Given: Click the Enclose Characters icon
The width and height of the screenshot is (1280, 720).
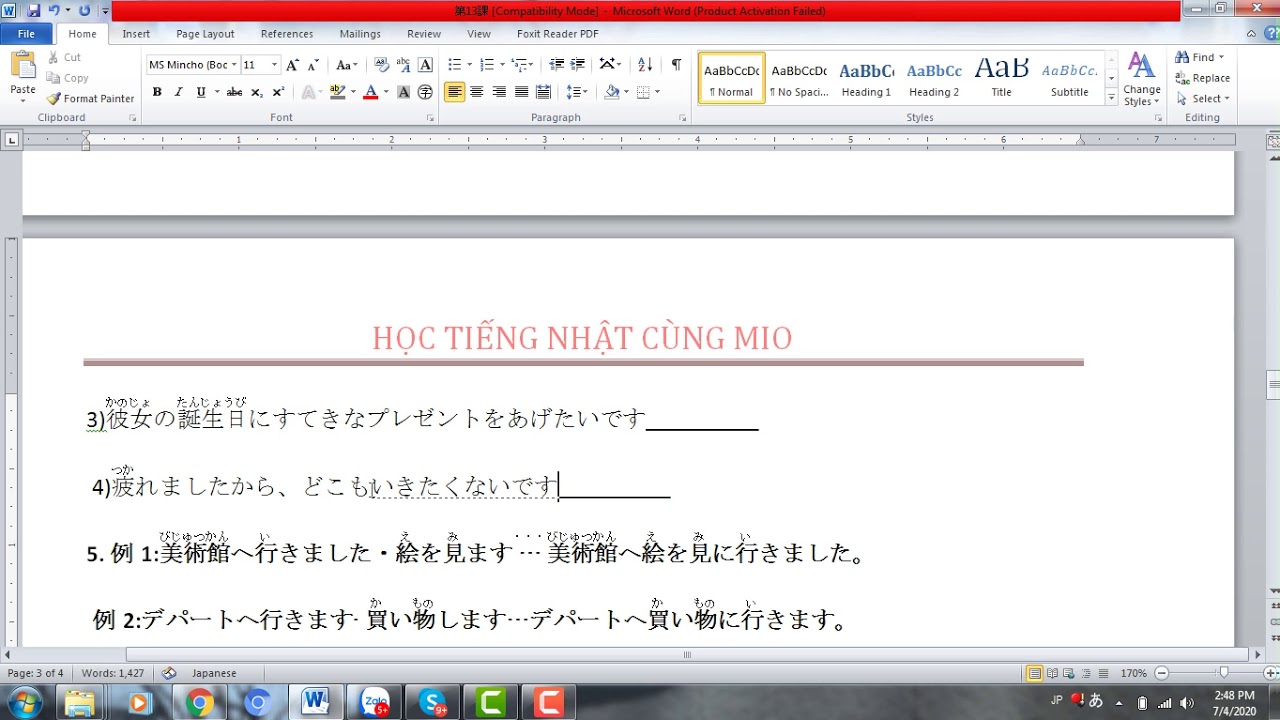Looking at the screenshot, I should 425,92.
